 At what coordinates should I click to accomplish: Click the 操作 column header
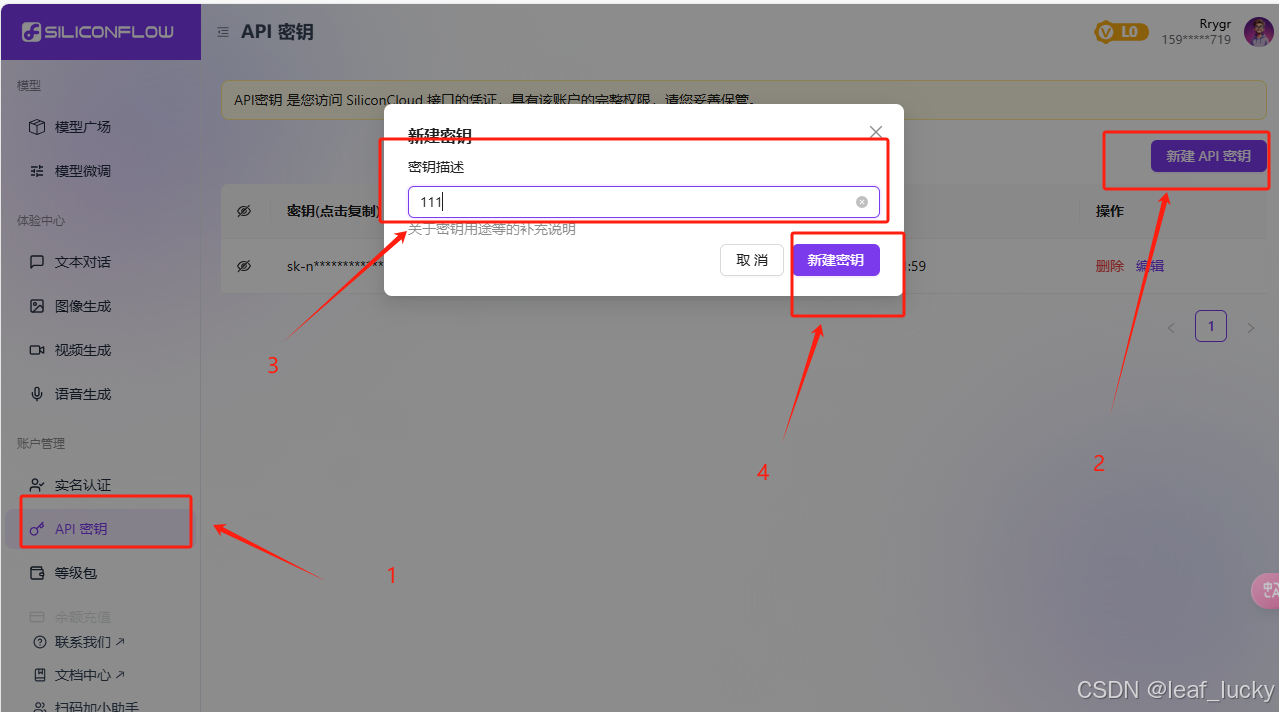[1110, 211]
